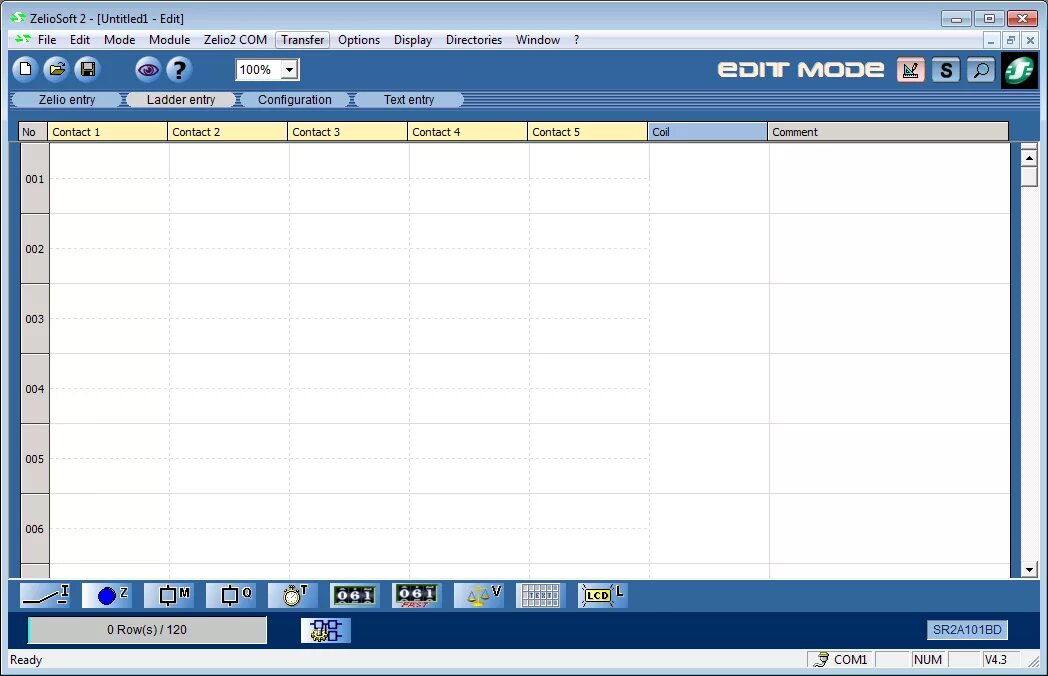Select the counter comparators V scales icon

point(479,595)
